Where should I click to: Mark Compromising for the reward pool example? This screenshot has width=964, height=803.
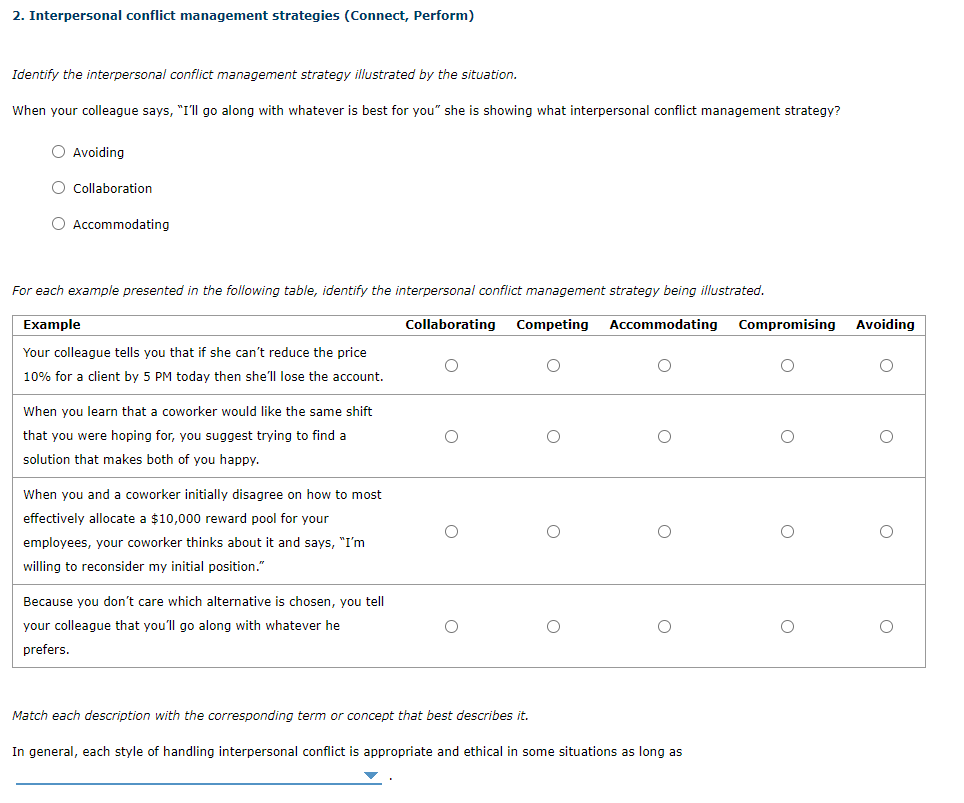tap(787, 531)
